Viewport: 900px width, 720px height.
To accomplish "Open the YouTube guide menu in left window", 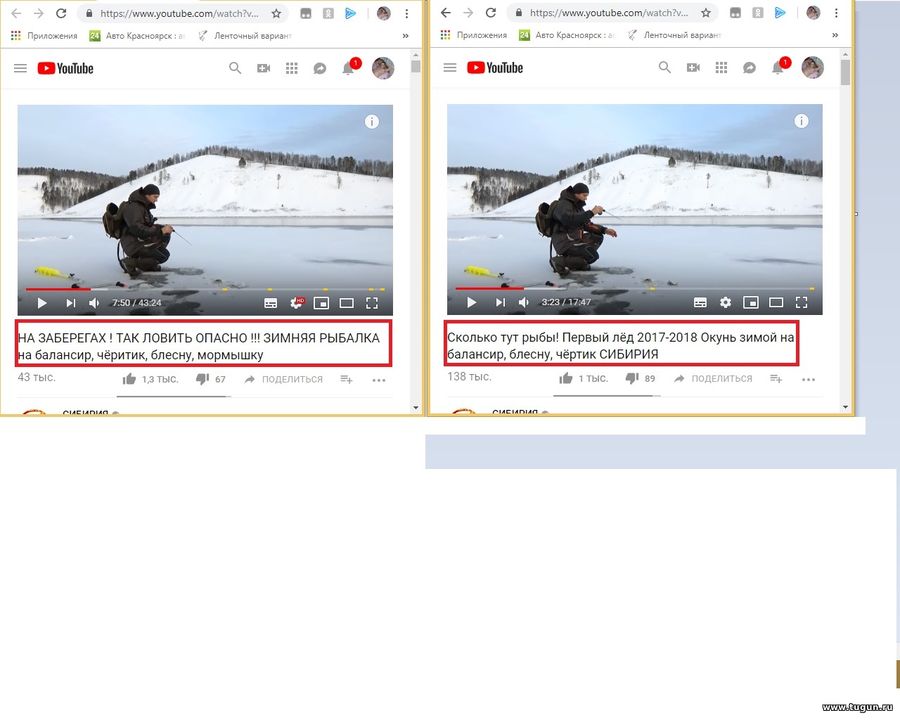I will point(20,68).
